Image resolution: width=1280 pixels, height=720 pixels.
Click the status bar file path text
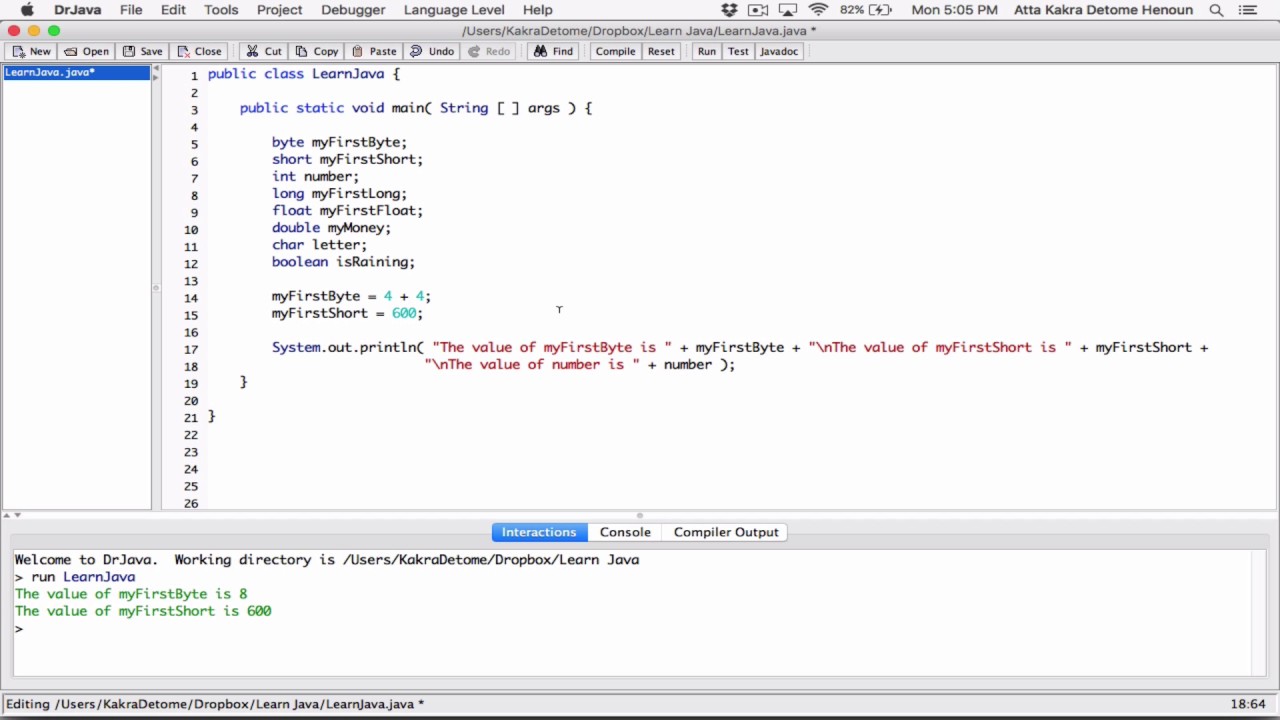(x=215, y=704)
